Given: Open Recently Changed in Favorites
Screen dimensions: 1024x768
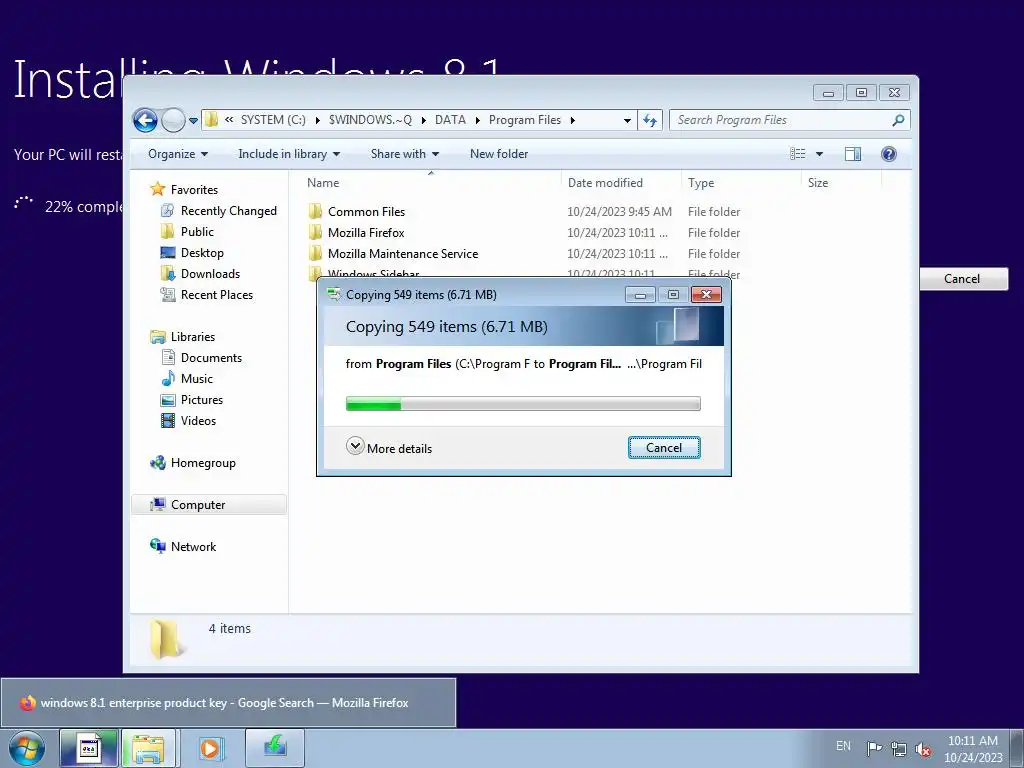Looking at the screenshot, I should click(x=229, y=211).
